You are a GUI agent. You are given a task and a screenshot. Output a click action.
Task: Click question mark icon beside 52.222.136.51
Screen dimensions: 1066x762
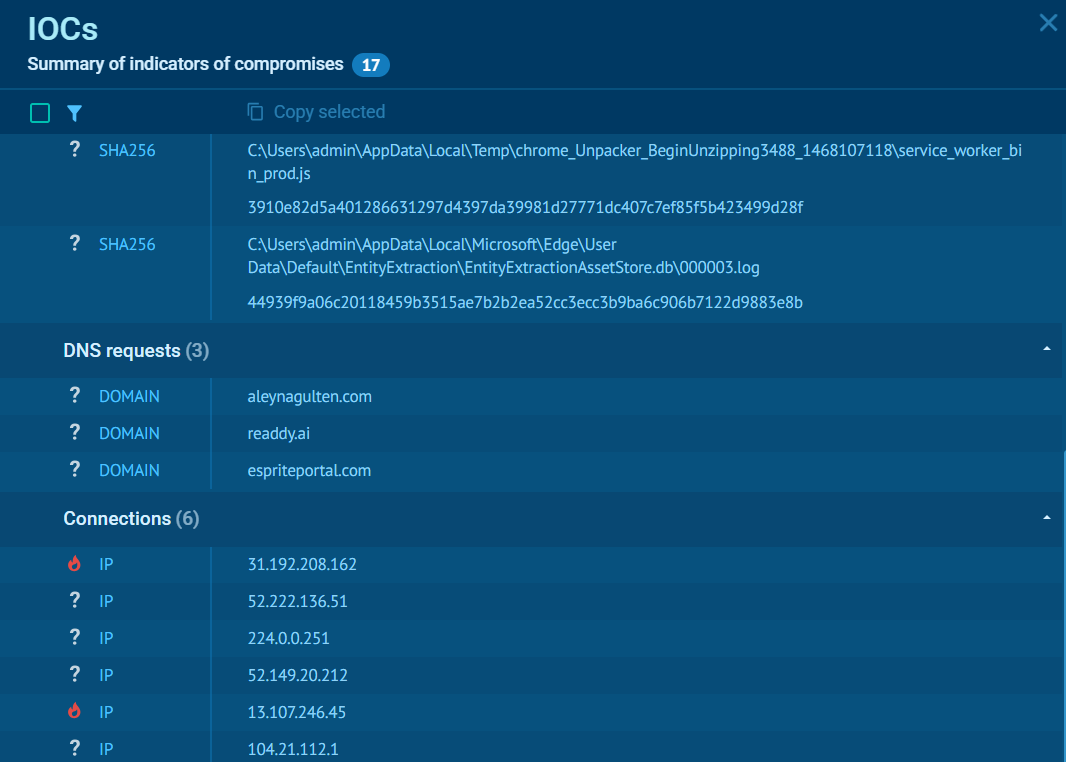pyautogui.click(x=74, y=601)
